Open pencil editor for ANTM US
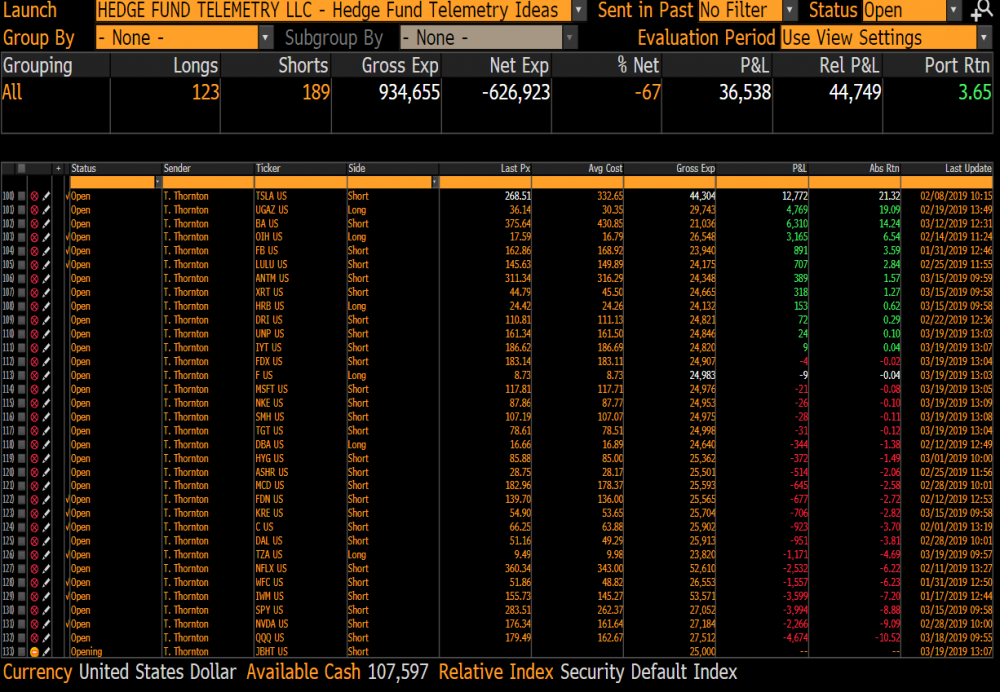1000x692 pixels. click(x=46, y=279)
